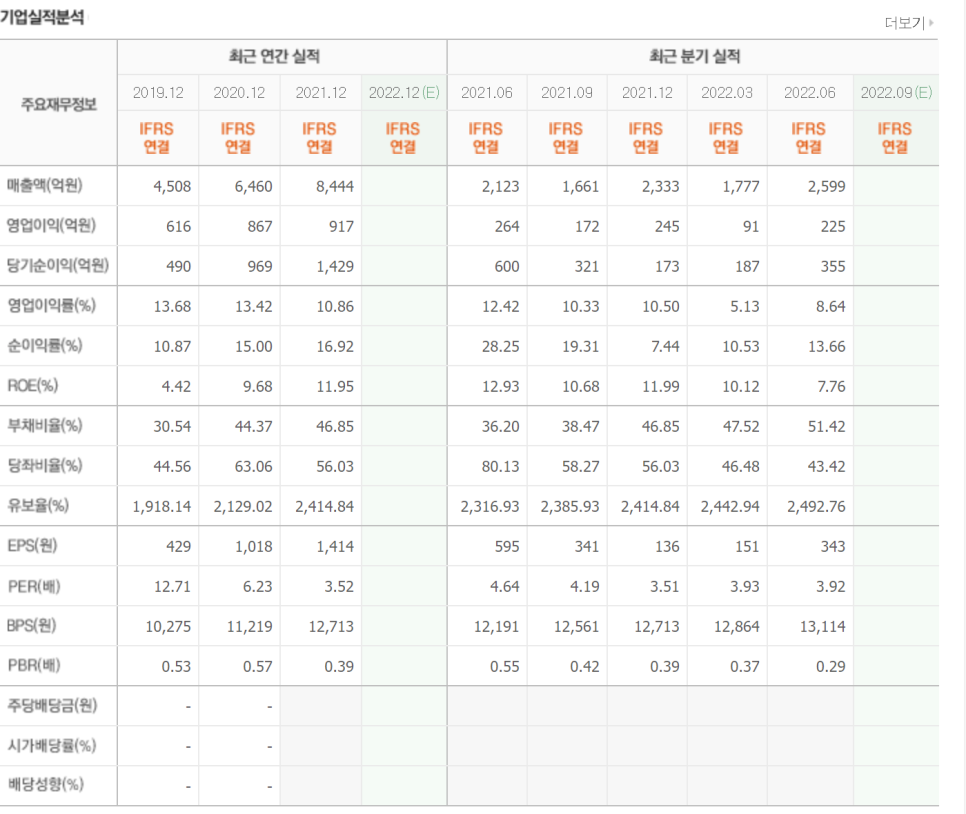This screenshot has width=966, height=814.
Task: Click the ROE value 11.95
Action: coord(335,387)
